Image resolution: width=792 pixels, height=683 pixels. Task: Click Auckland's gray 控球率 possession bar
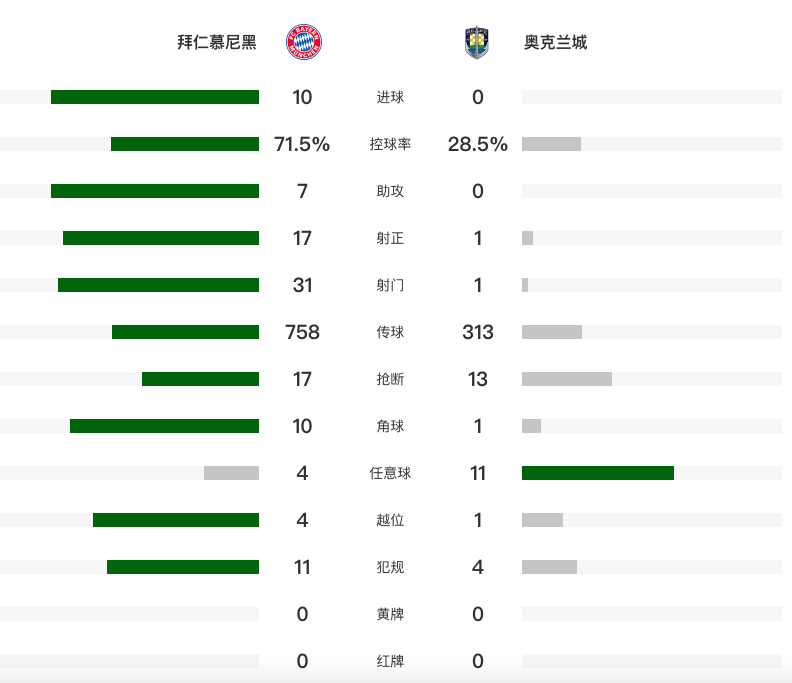(551, 144)
